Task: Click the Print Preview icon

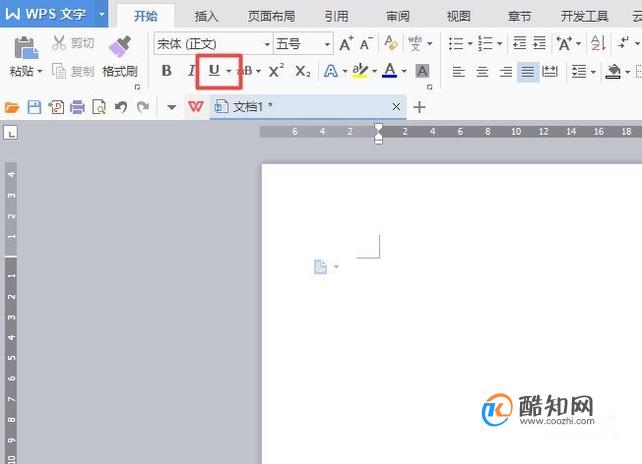Action: pos(99,107)
